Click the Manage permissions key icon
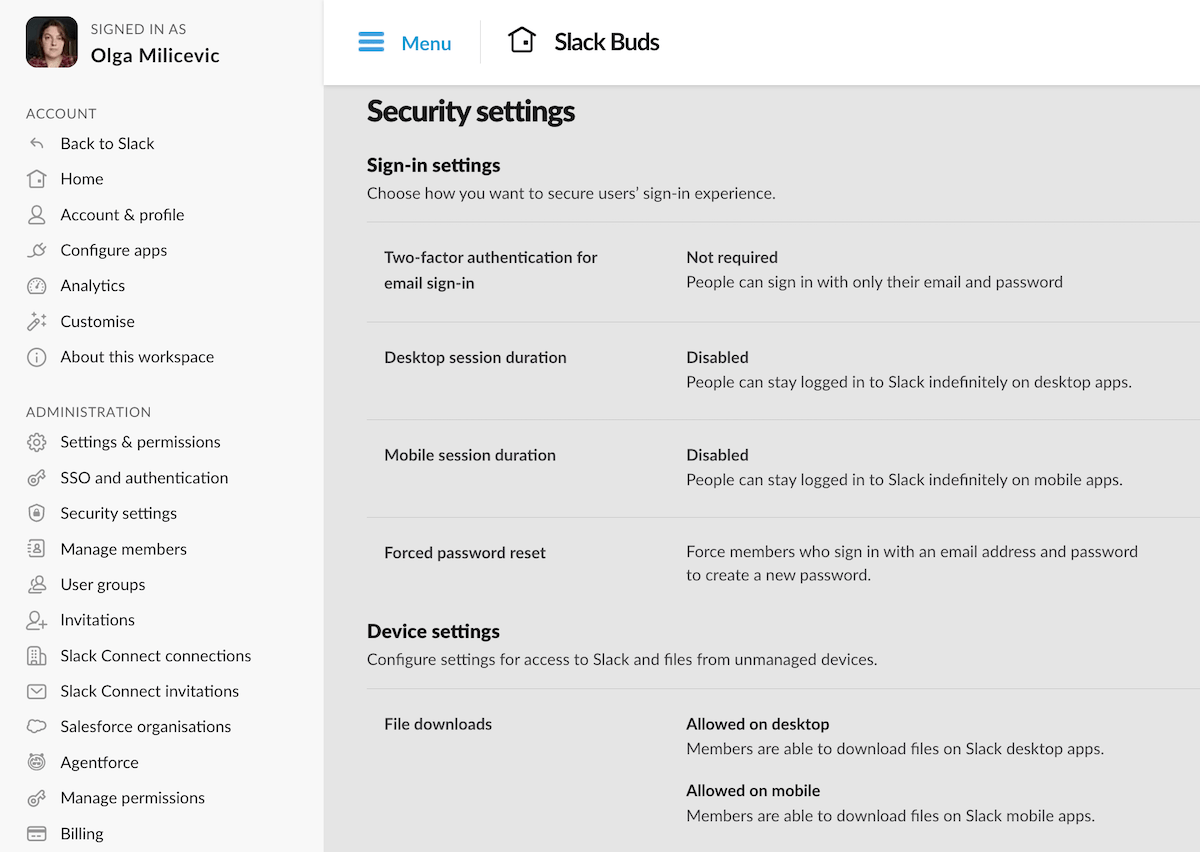The width and height of the screenshot is (1200, 852). [x=37, y=798]
